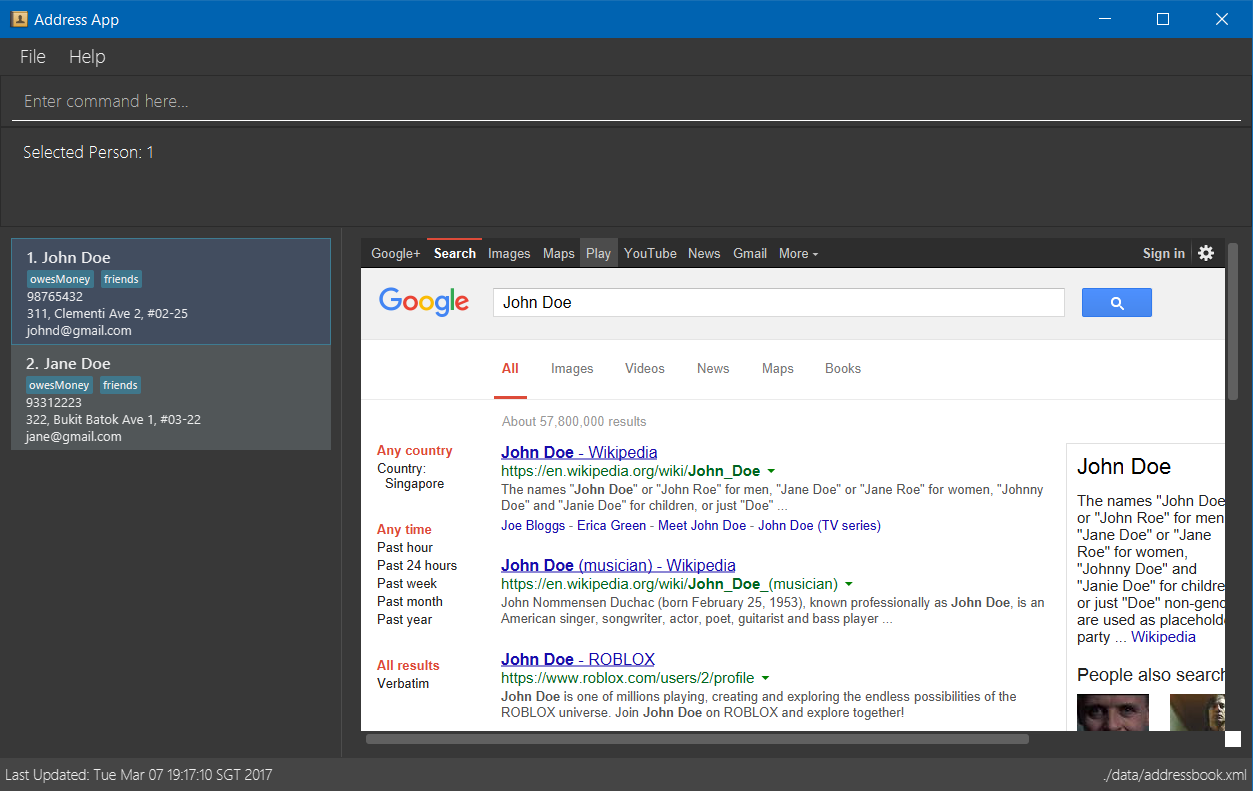Open Meet John Doe sublink

coord(702,526)
